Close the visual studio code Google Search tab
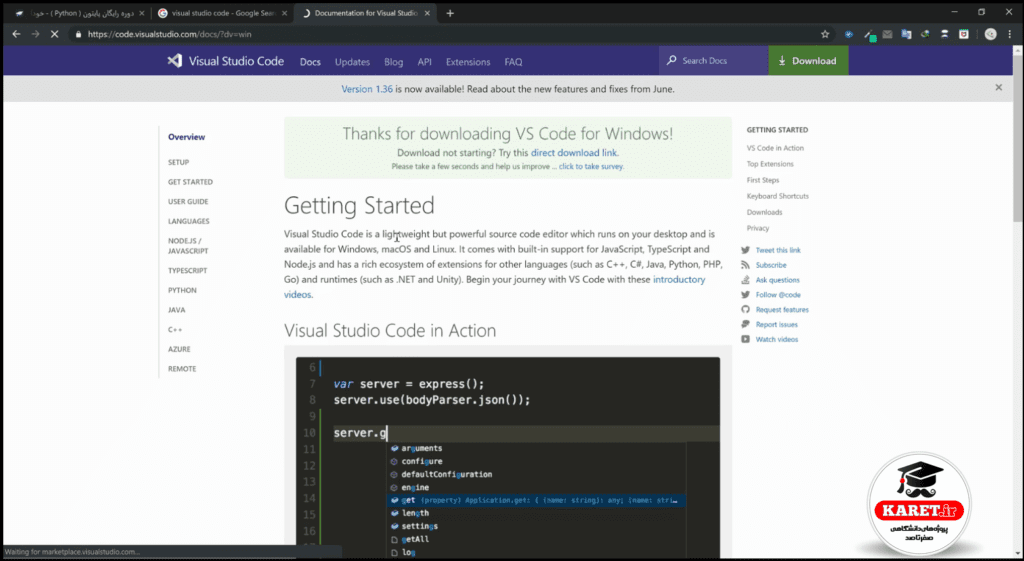Image resolution: width=1024 pixels, height=561 pixels. pos(284,13)
